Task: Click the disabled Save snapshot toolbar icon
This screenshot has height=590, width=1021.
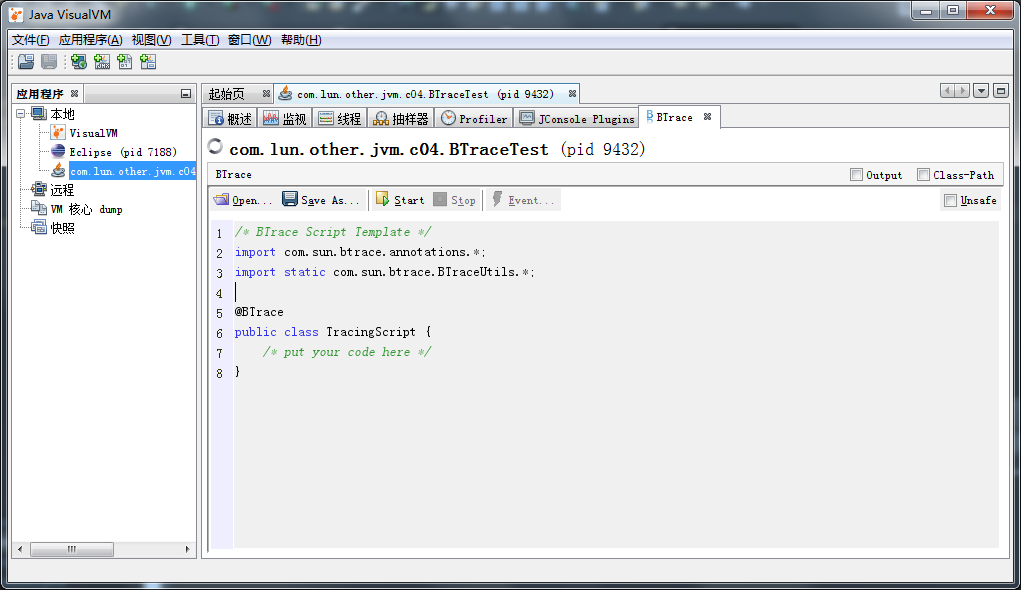Action: pos(49,62)
